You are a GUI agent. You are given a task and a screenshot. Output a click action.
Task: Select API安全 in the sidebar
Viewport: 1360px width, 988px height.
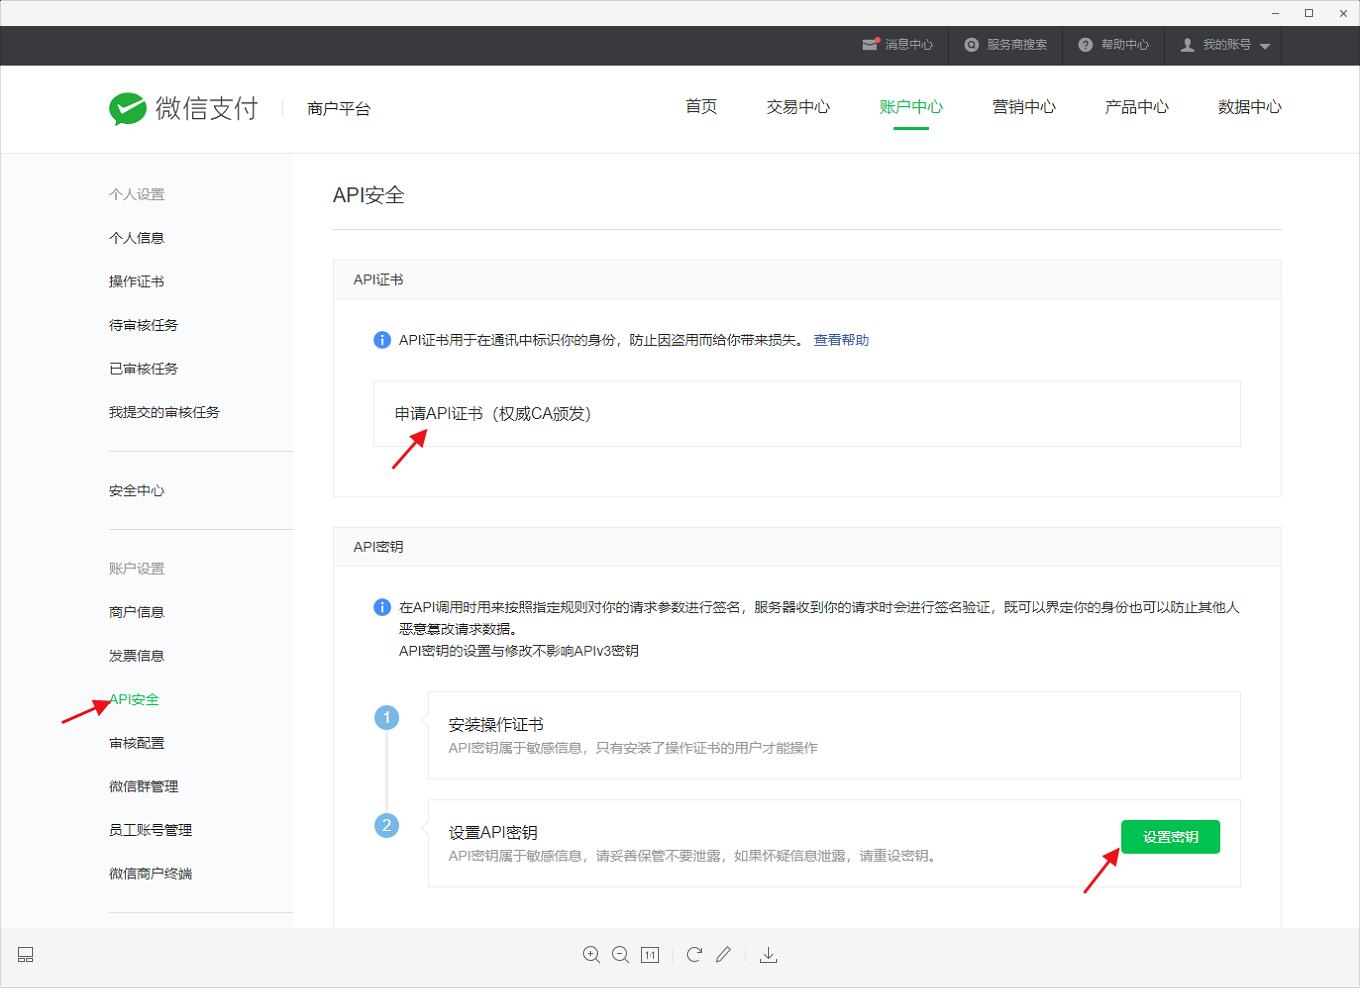click(x=134, y=699)
